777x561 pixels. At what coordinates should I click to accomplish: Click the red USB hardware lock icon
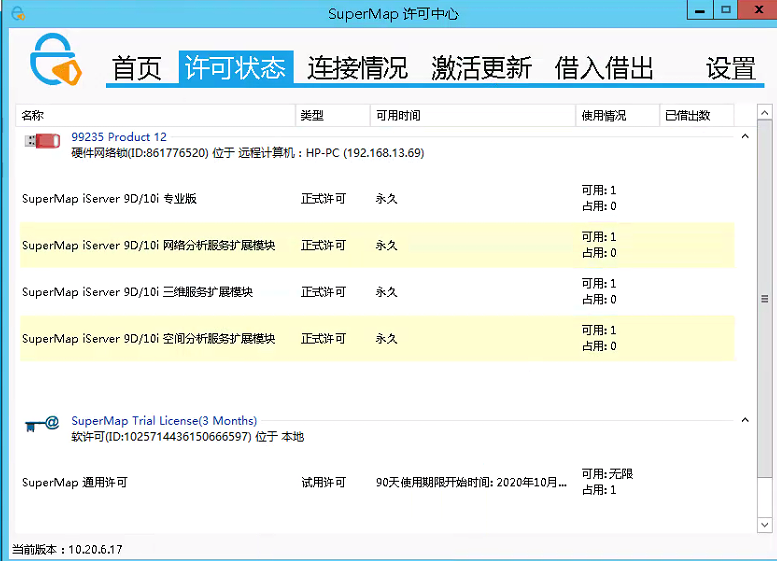43,141
